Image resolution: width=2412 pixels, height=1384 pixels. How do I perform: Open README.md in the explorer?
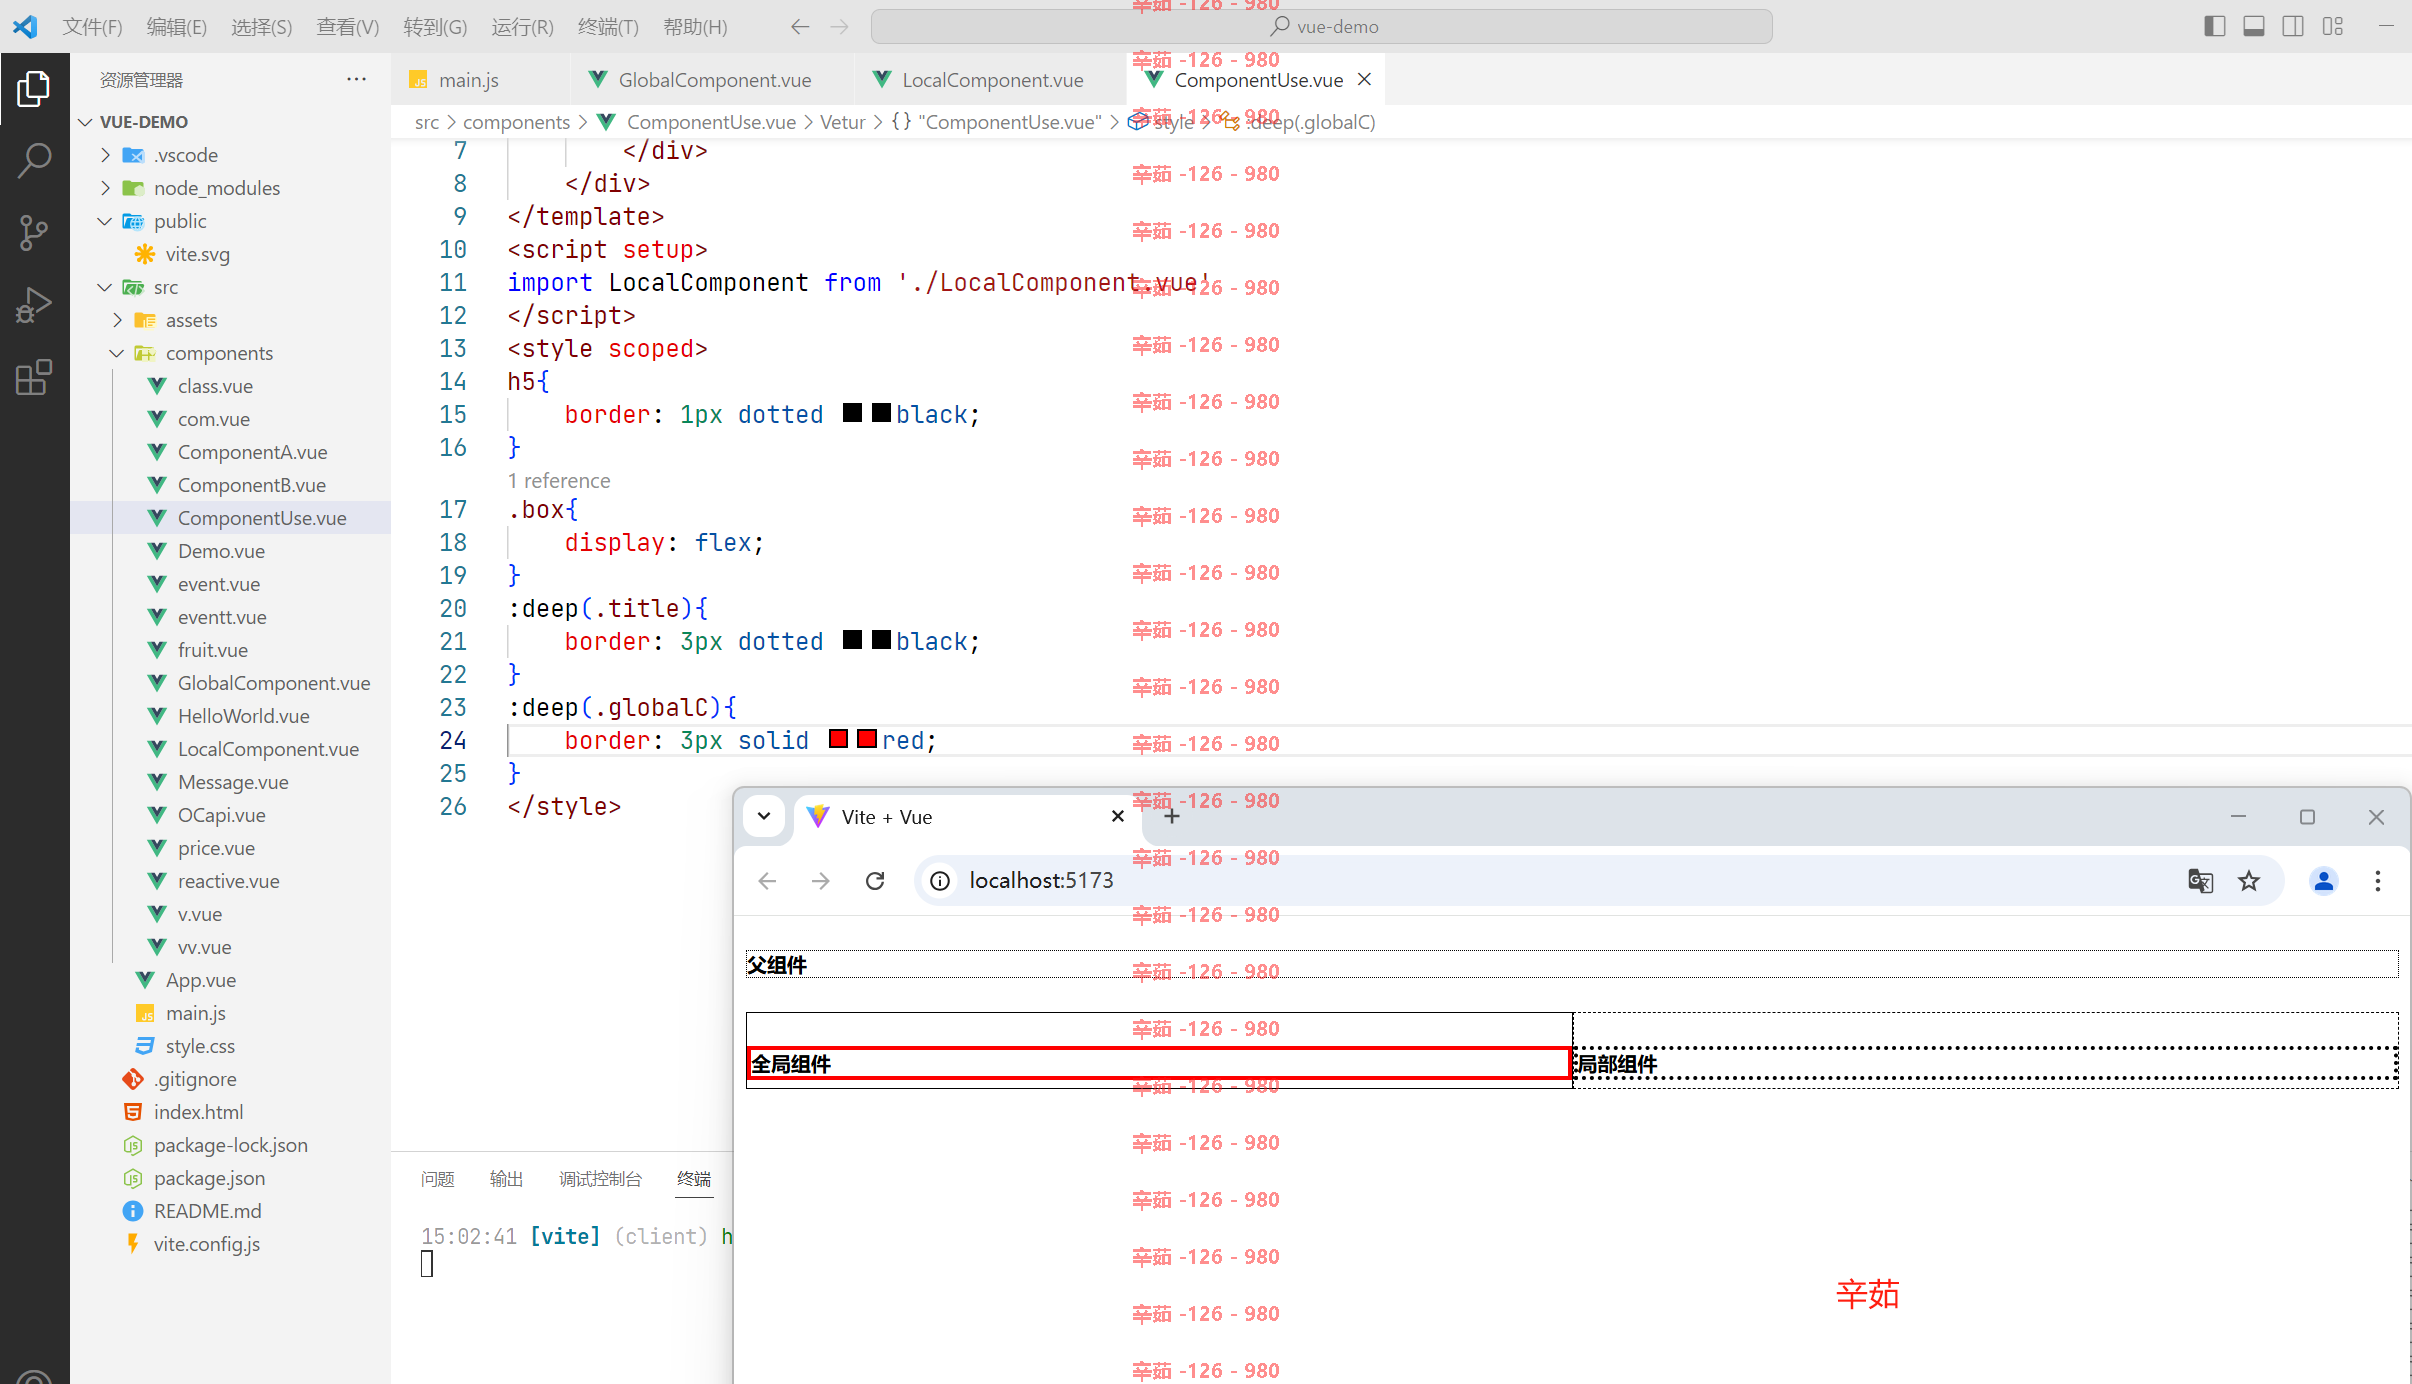tap(207, 1211)
